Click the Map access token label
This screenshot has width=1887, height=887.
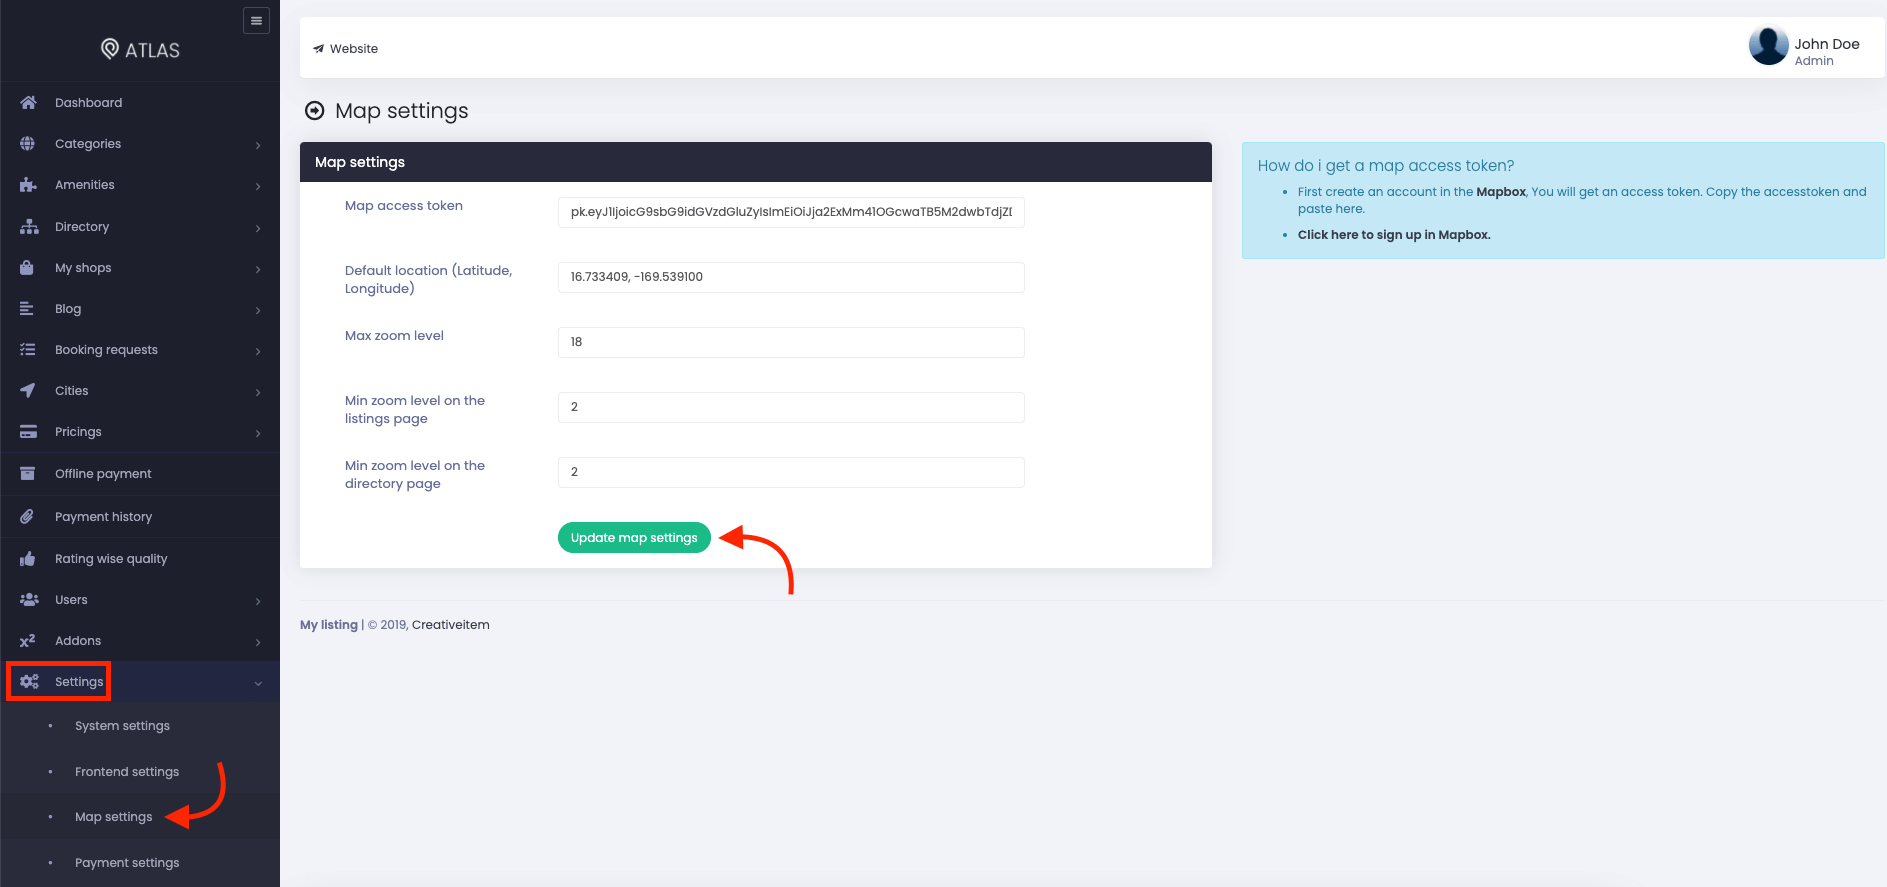(404, 206)
